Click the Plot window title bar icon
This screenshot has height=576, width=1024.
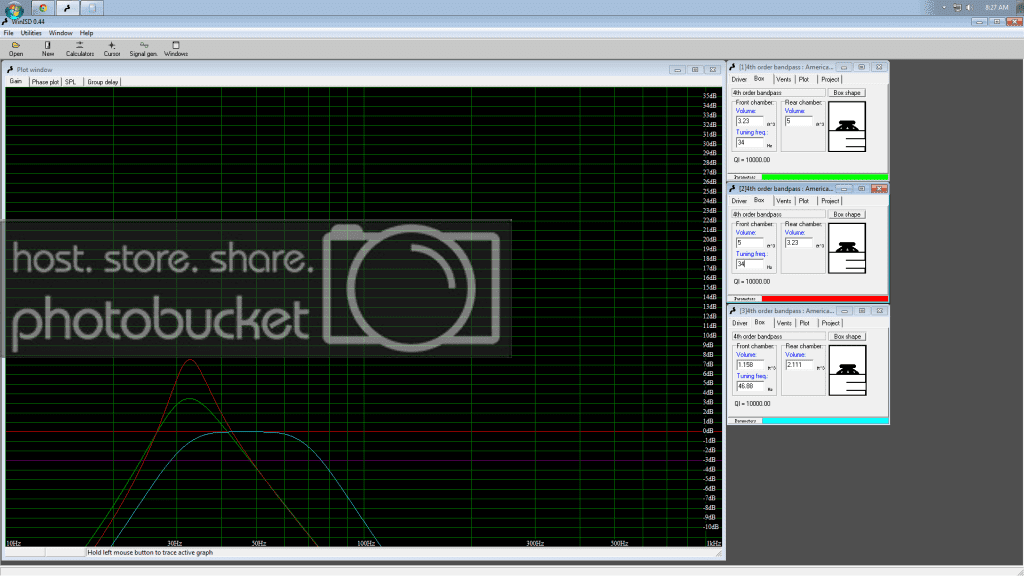point(10,69)
